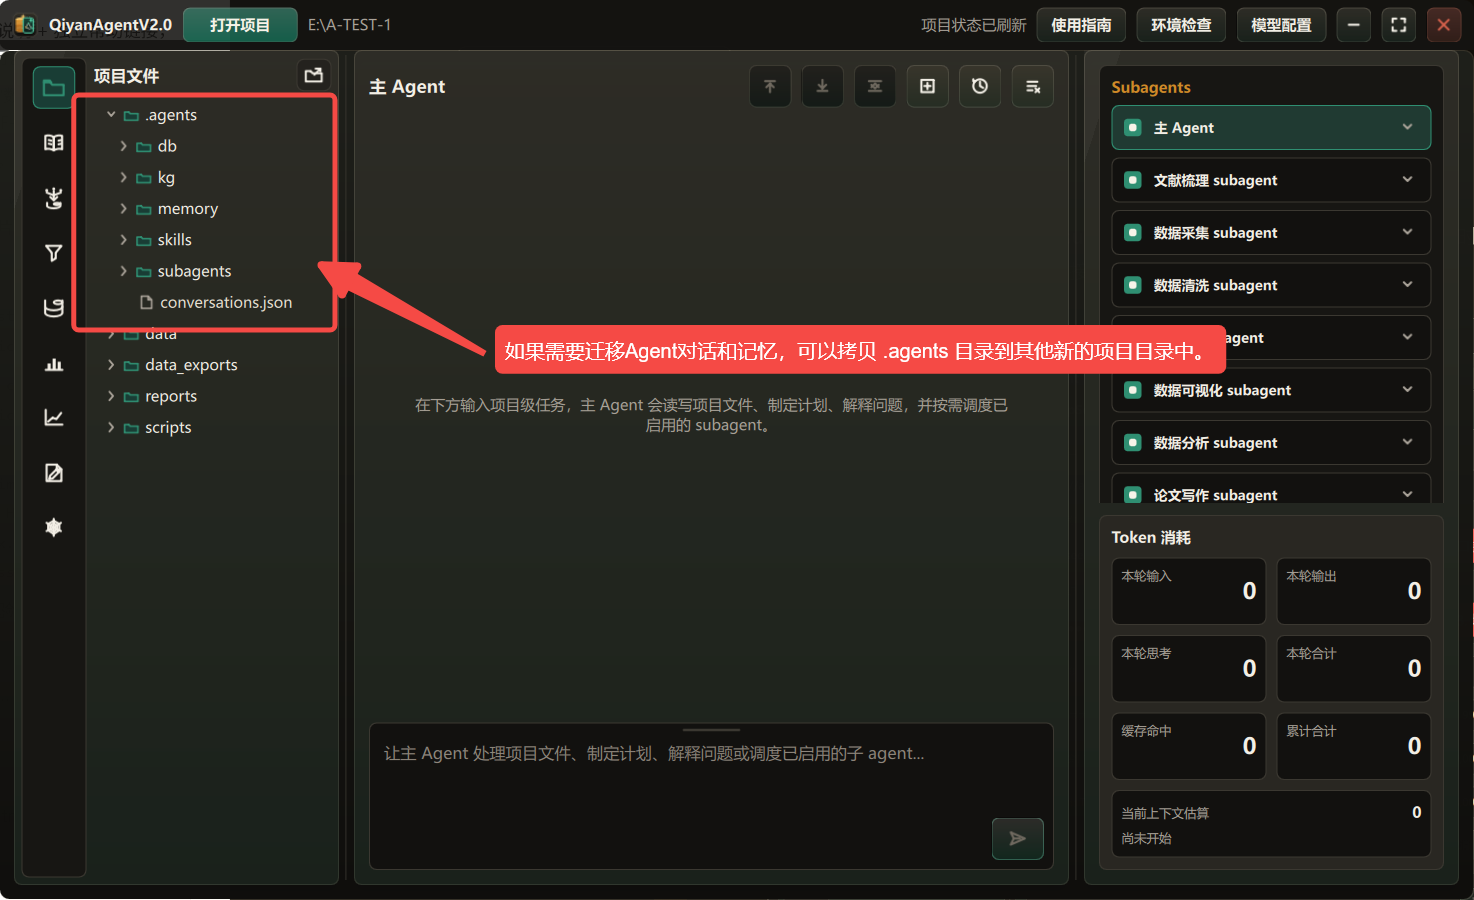Toggle the 数据清洗 subagent checkbox
This screenshot has height=900, width=1474.
(x=1133, y=285)
